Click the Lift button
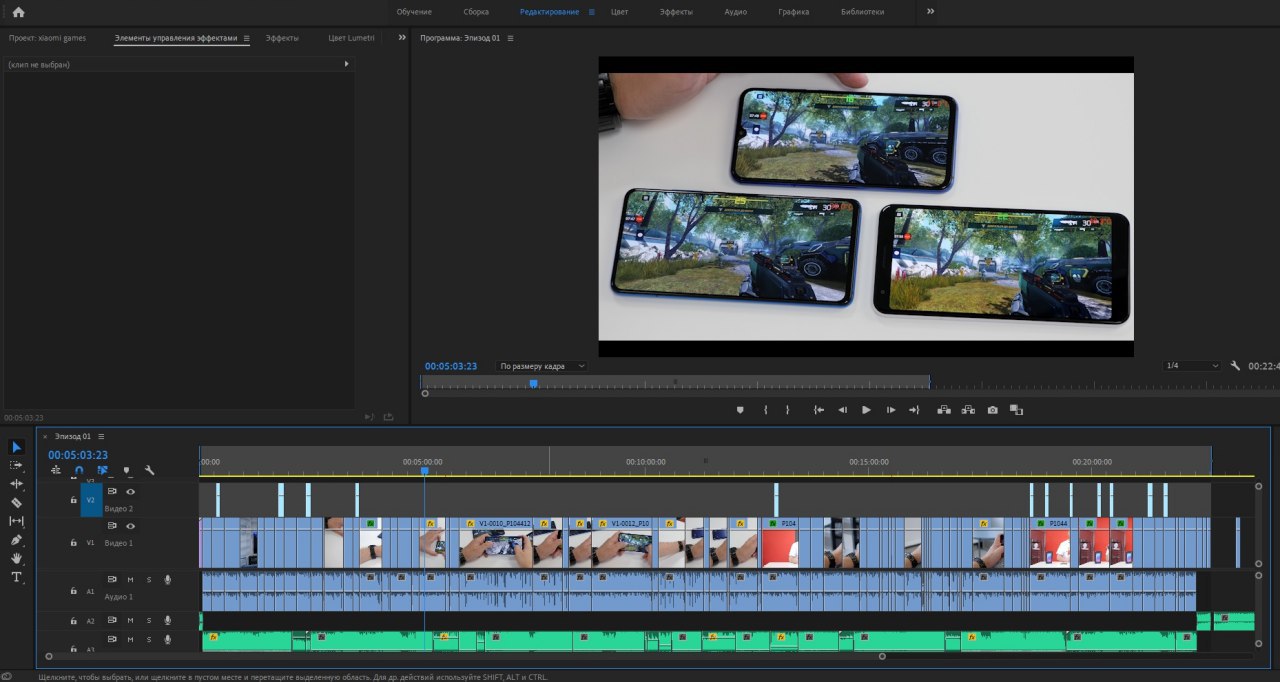This screenshot has width=1280, height=682. pyautogui.click(x=944, y=410)
